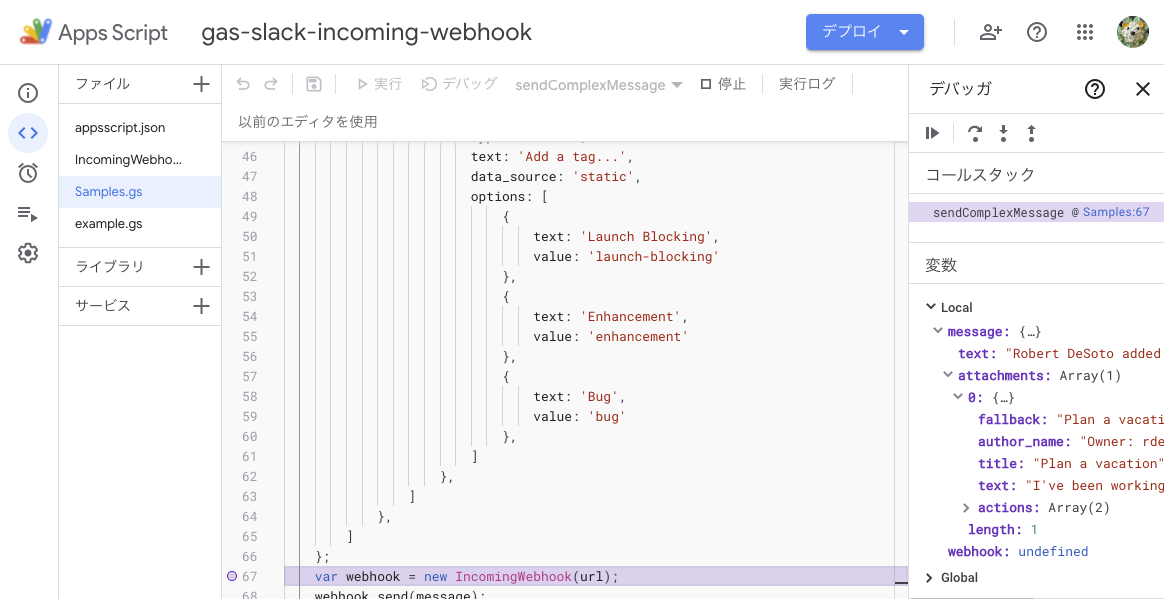Click the webhook: undefined variable row
Screen dimensions: 1164x599
pos(1018,551)
